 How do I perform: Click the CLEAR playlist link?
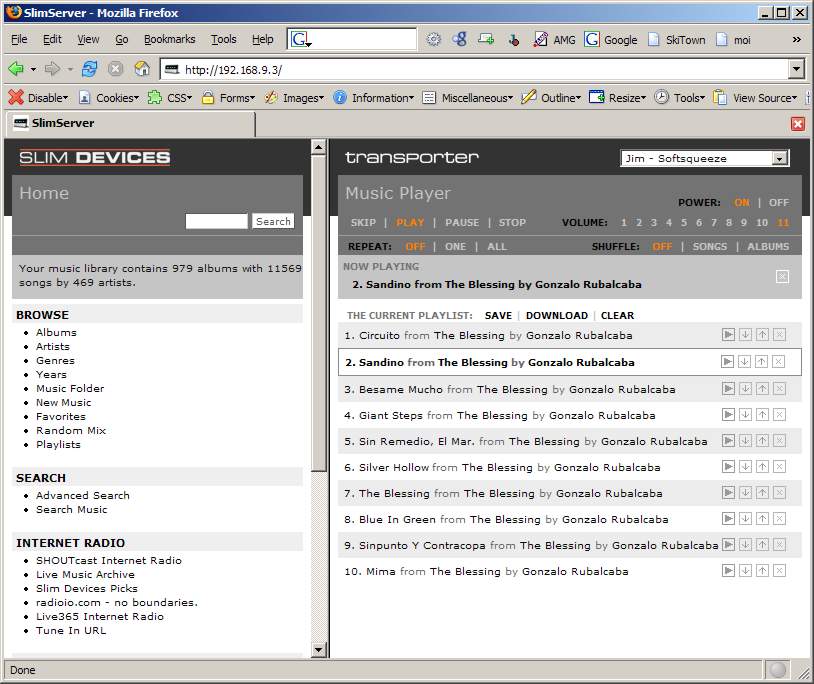pyautogui.click(x=617, y=315)
